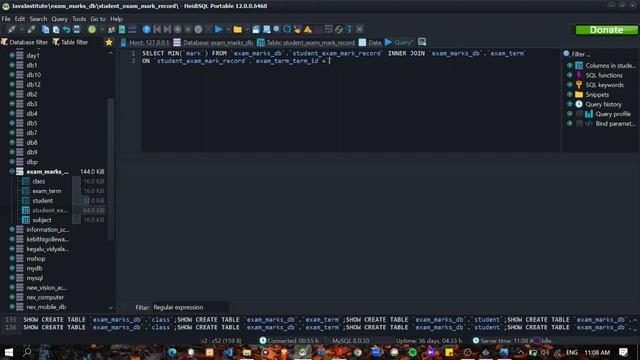Open the Edit menu
The width and height of the screenshot is (640, 360).
pyautogui.click(x=20, y=19)
